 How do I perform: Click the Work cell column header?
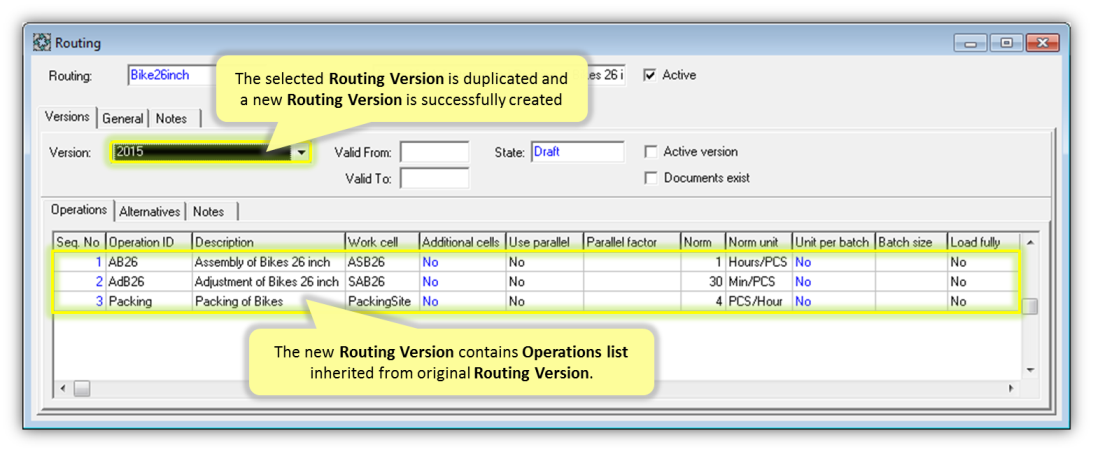381,242
